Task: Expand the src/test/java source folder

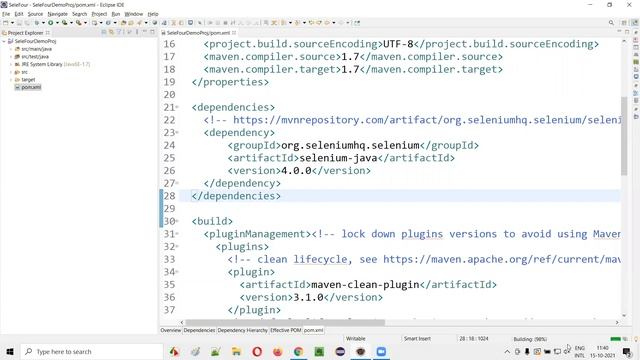Action: [11, 57]
